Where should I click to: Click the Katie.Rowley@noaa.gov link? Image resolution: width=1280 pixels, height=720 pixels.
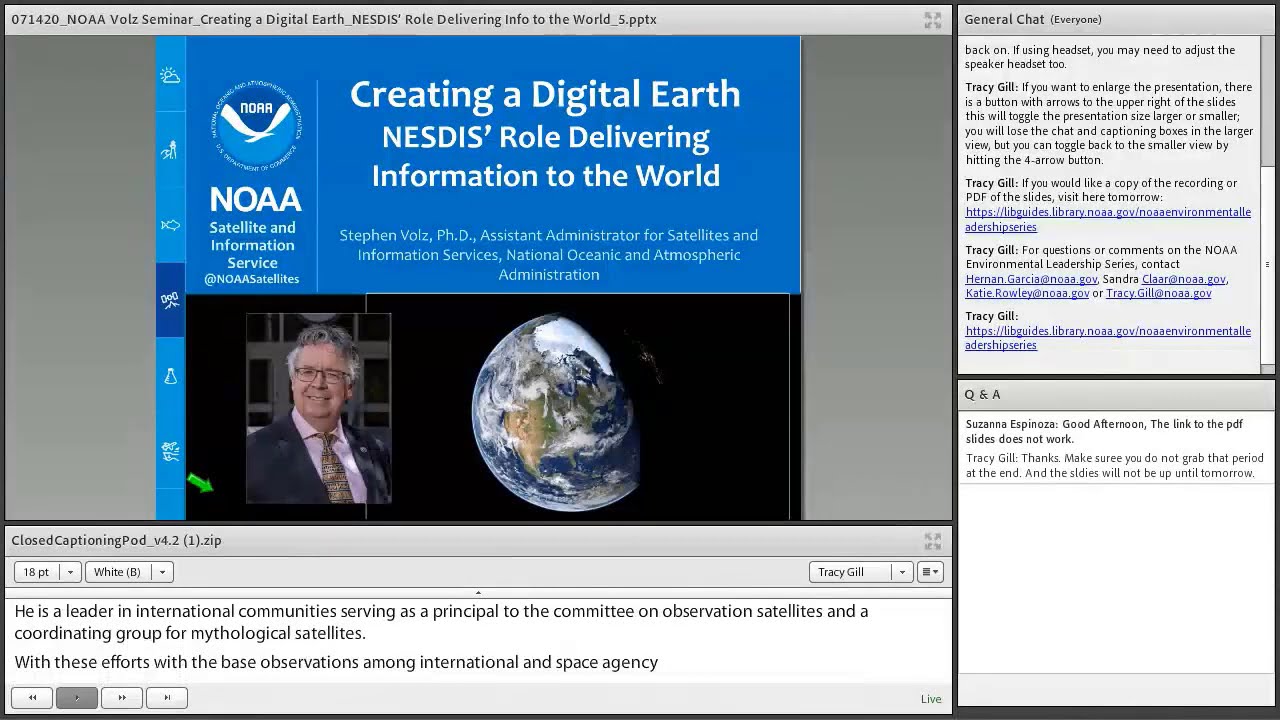click(x=1027, y=293)
